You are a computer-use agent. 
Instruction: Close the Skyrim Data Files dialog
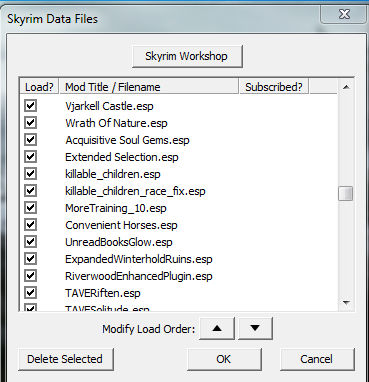(x=344, y=14)
